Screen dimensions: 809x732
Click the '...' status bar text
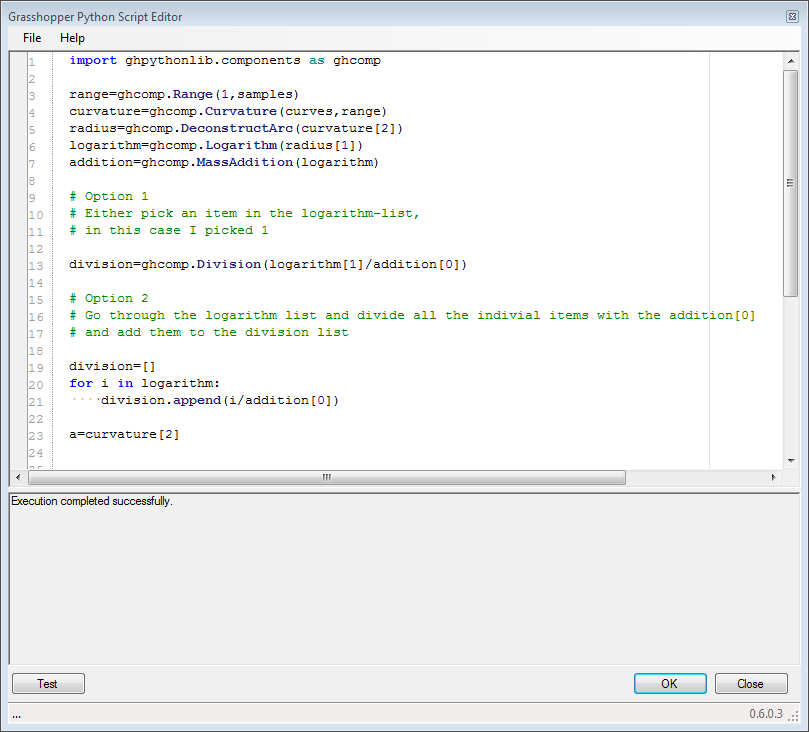pos(17,716)
